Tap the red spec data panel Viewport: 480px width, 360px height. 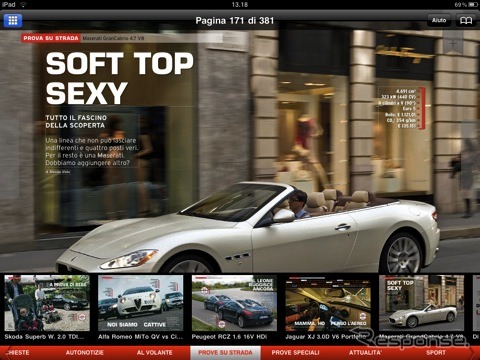(x=401, y=108)
